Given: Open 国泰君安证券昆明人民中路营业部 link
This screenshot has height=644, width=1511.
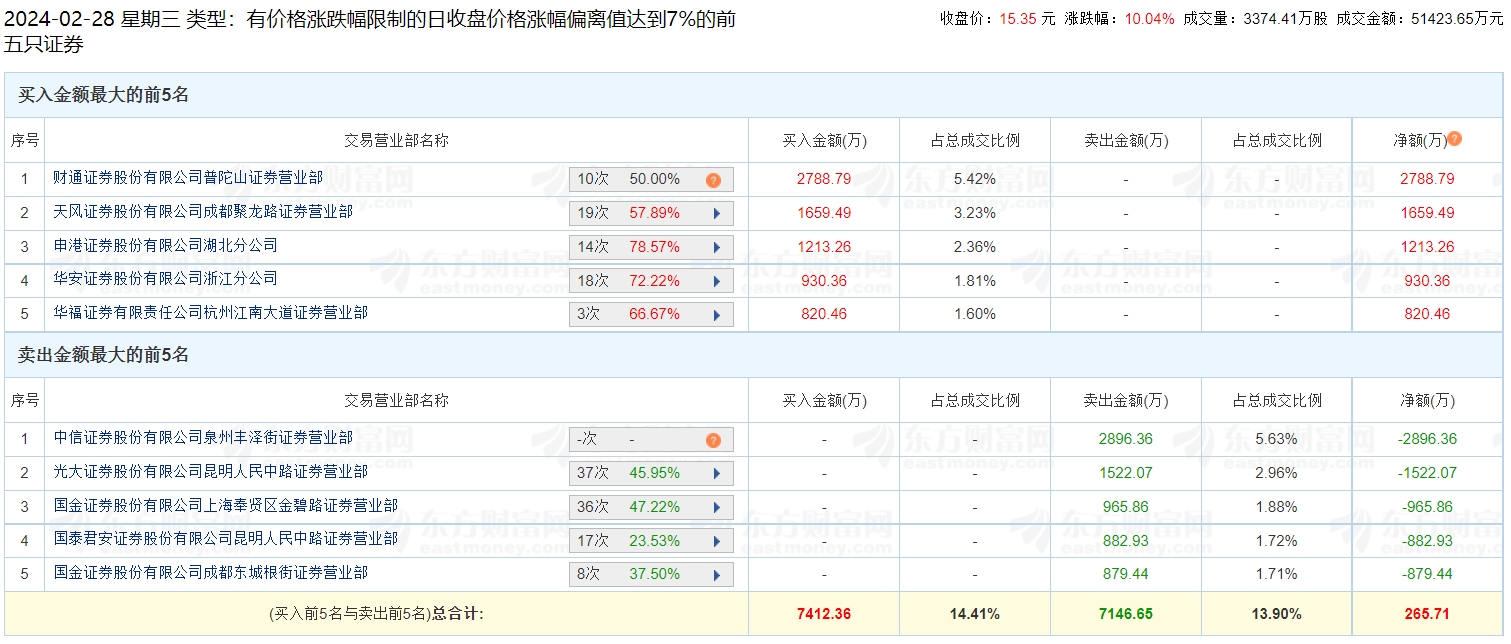Looking at the screenshot, I should [x=225, y=539].
